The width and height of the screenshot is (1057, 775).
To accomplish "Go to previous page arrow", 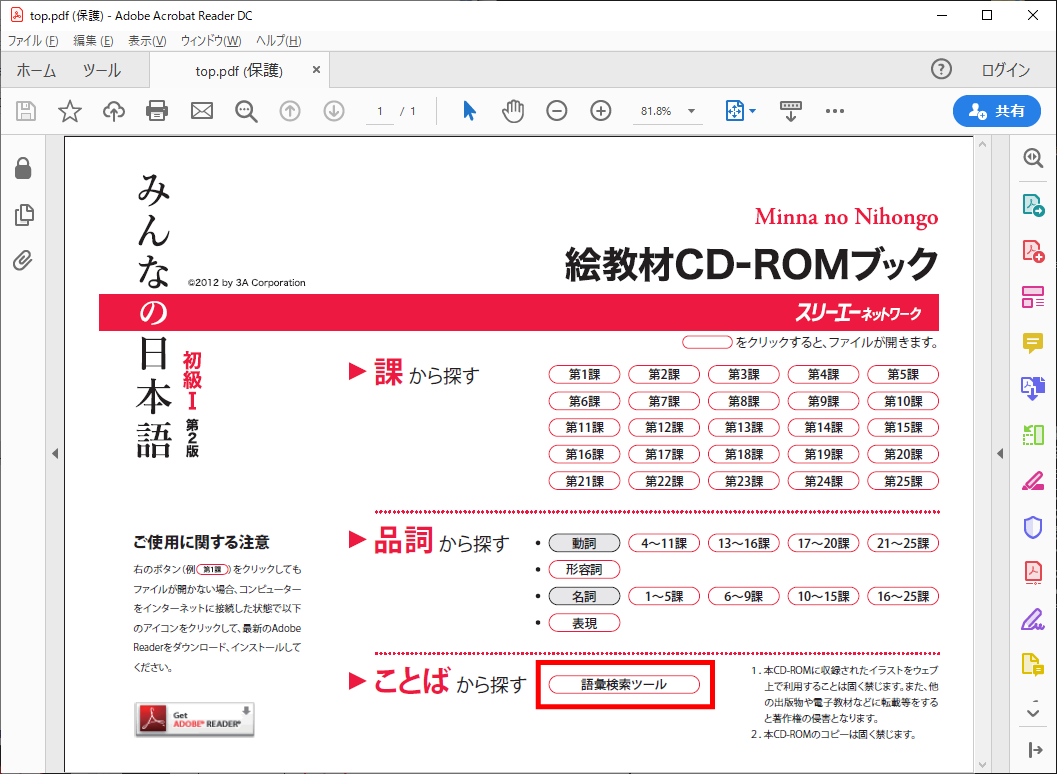I will (x=290, y=111).
